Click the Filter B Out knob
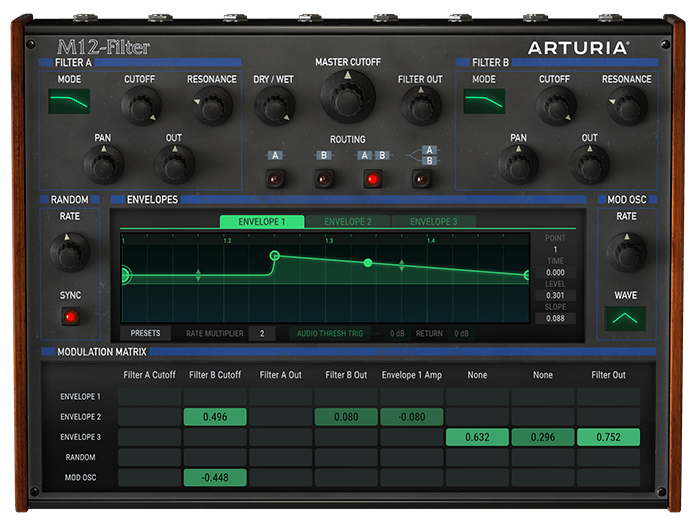 click(590, 165)
